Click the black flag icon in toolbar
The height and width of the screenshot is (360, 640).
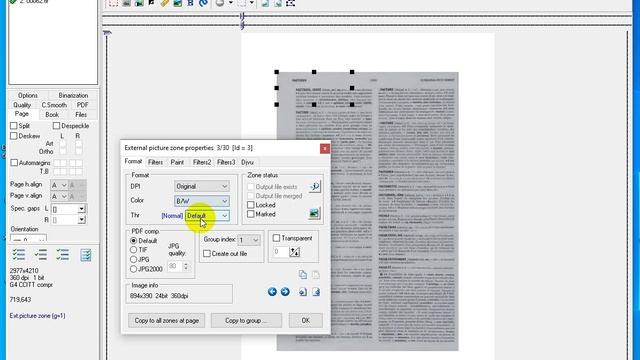(151, 3)
